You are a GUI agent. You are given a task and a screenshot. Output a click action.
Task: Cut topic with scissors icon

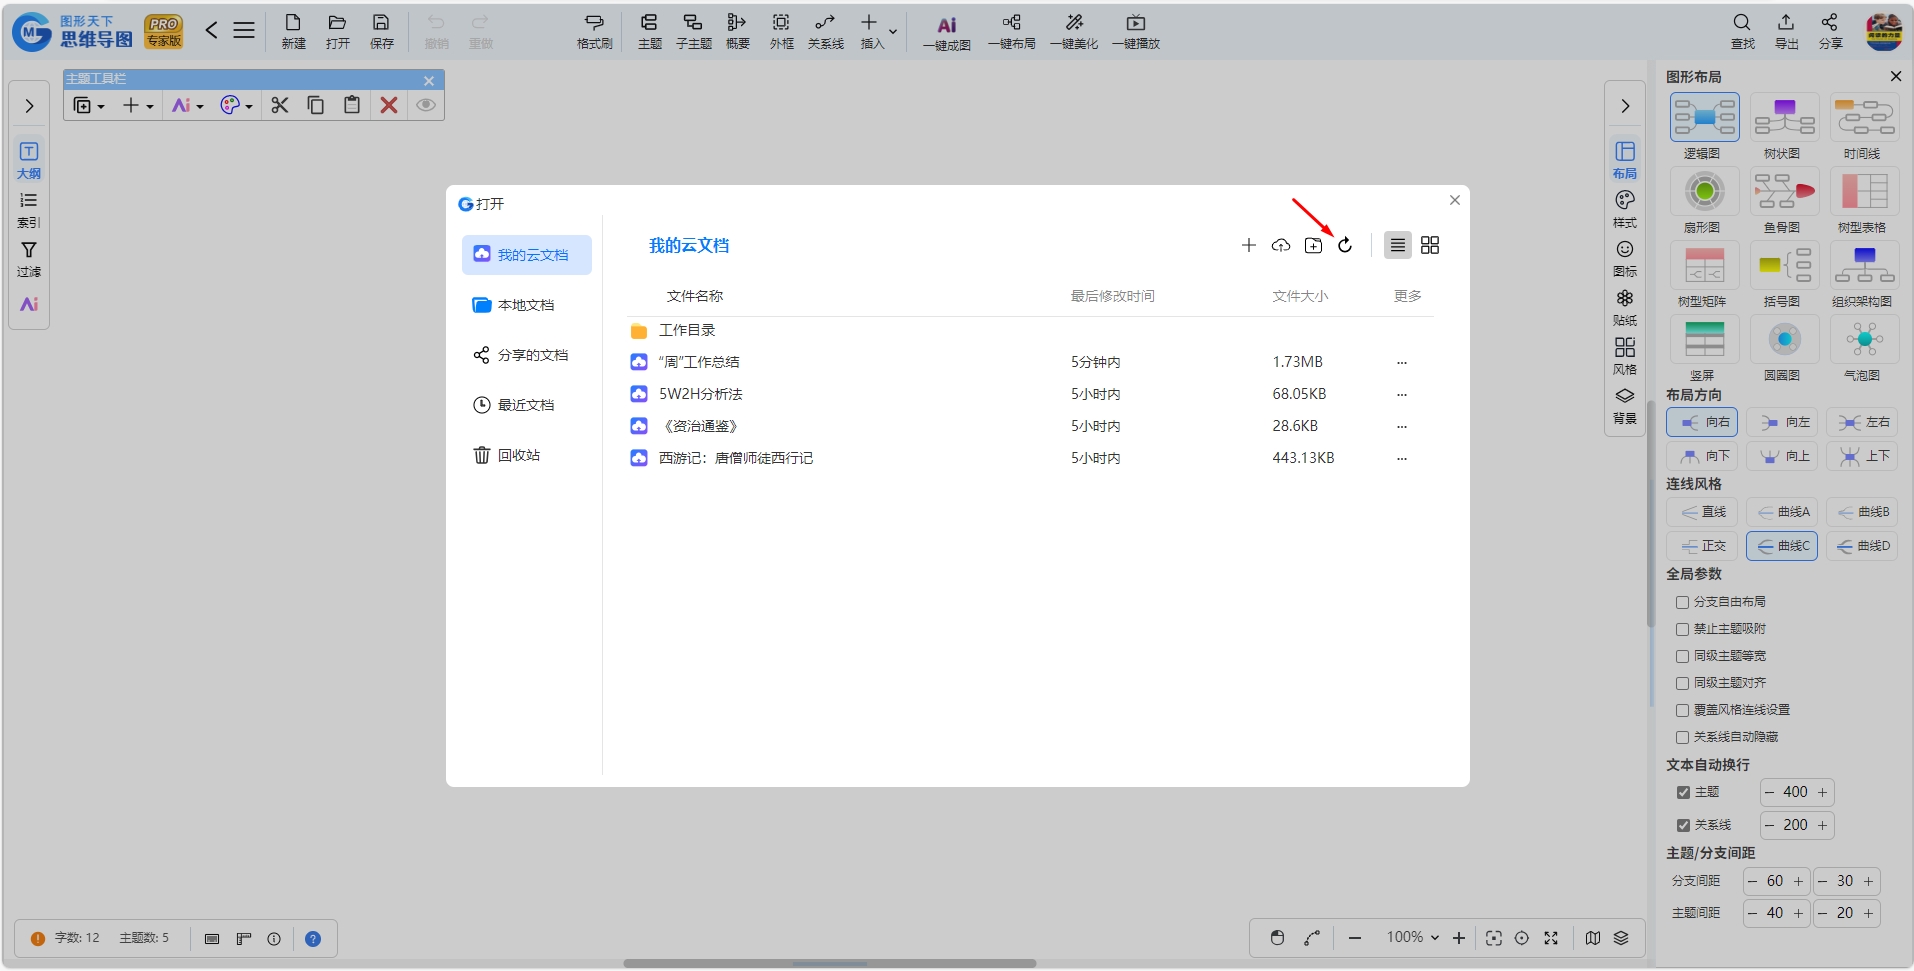point(280,105)
